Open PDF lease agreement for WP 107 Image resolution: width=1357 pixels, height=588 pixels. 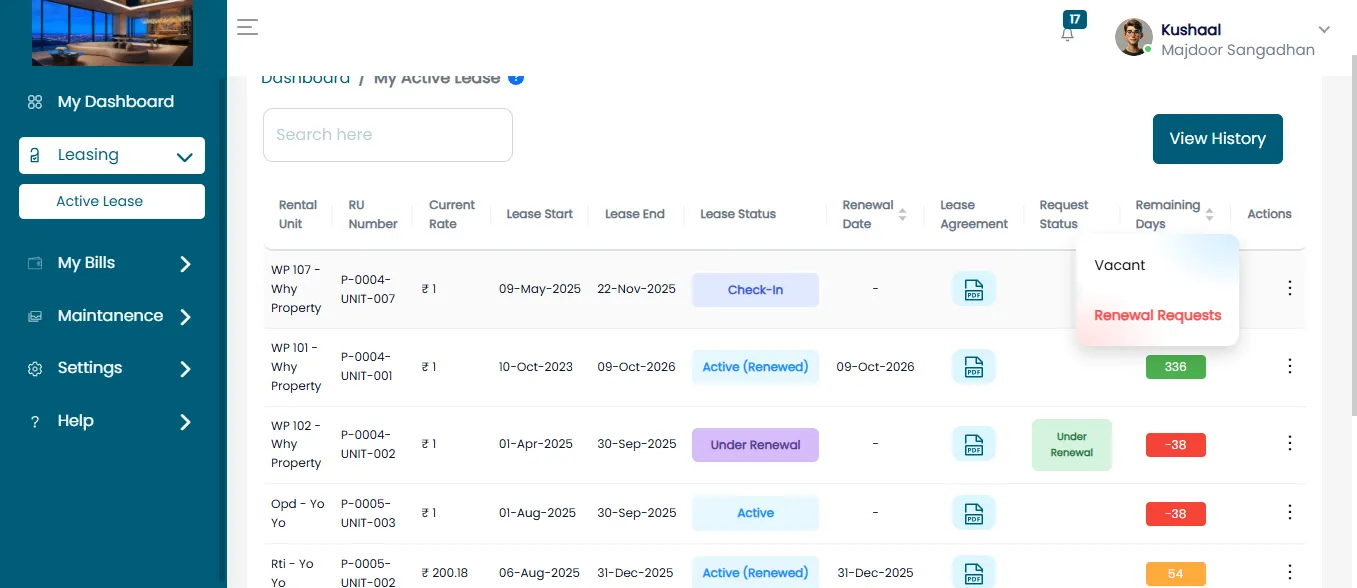[x=974, y=290]
